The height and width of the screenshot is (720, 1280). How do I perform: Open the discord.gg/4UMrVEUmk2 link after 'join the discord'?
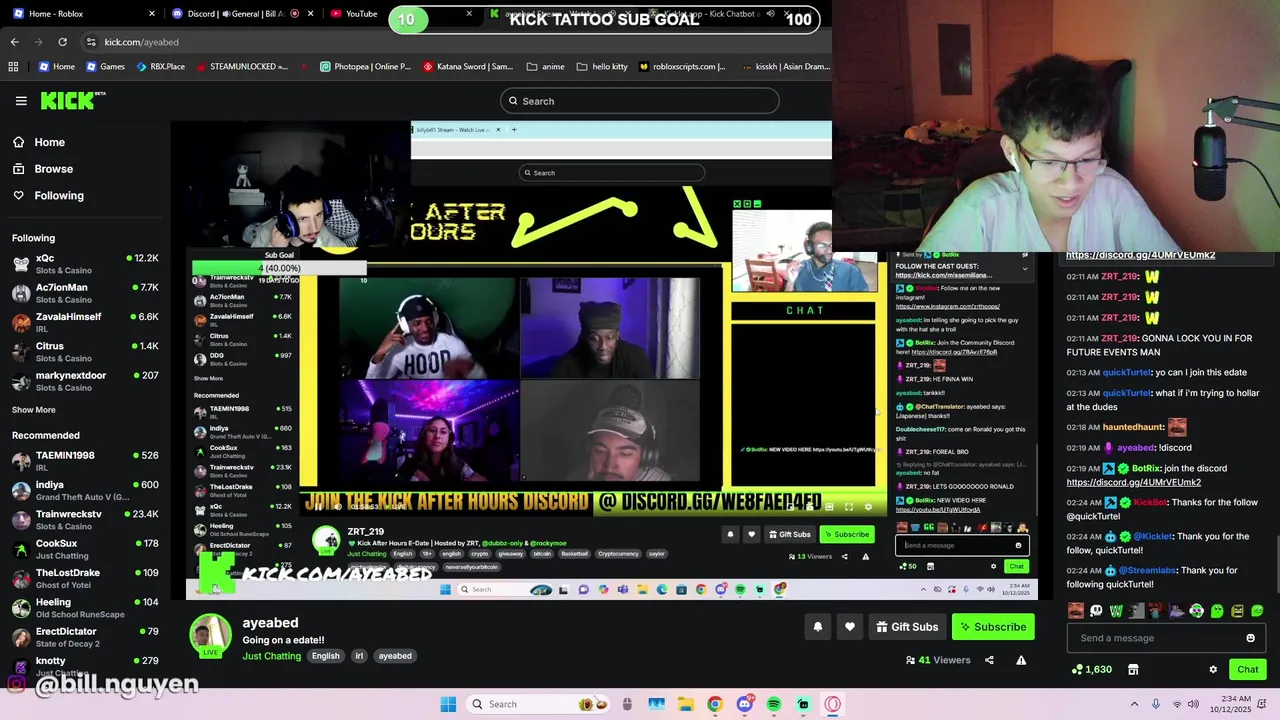click(1133, 482)
